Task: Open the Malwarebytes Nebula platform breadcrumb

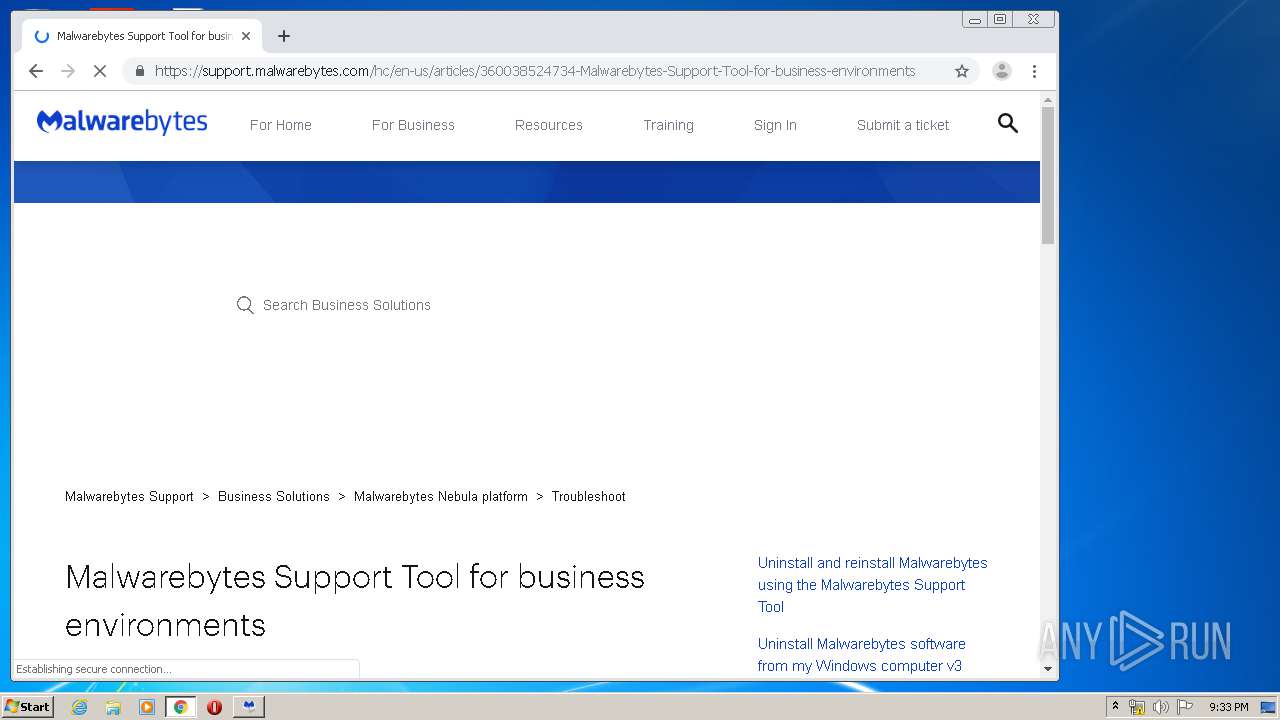Action: (x=441, y=496)
